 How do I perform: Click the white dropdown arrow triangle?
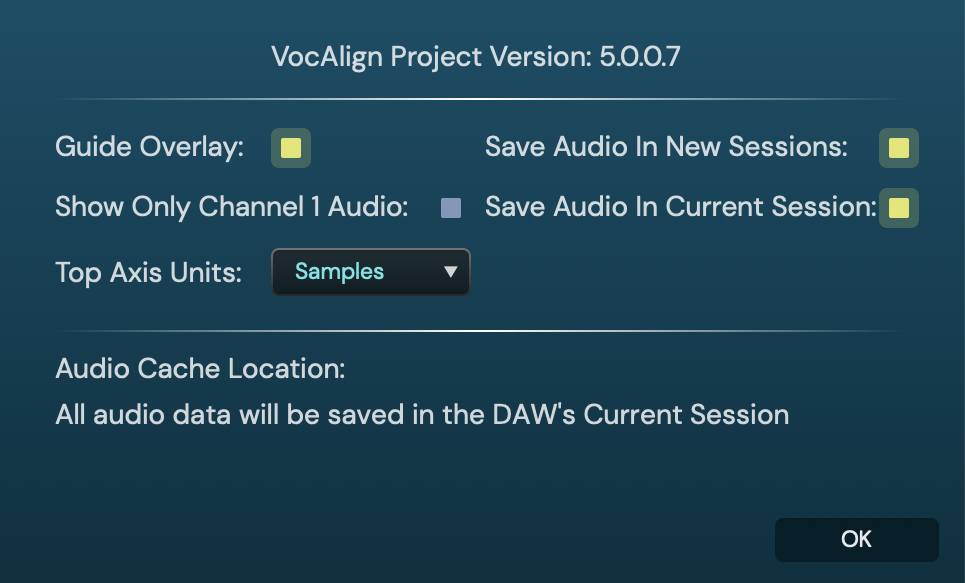coord(450,272)
